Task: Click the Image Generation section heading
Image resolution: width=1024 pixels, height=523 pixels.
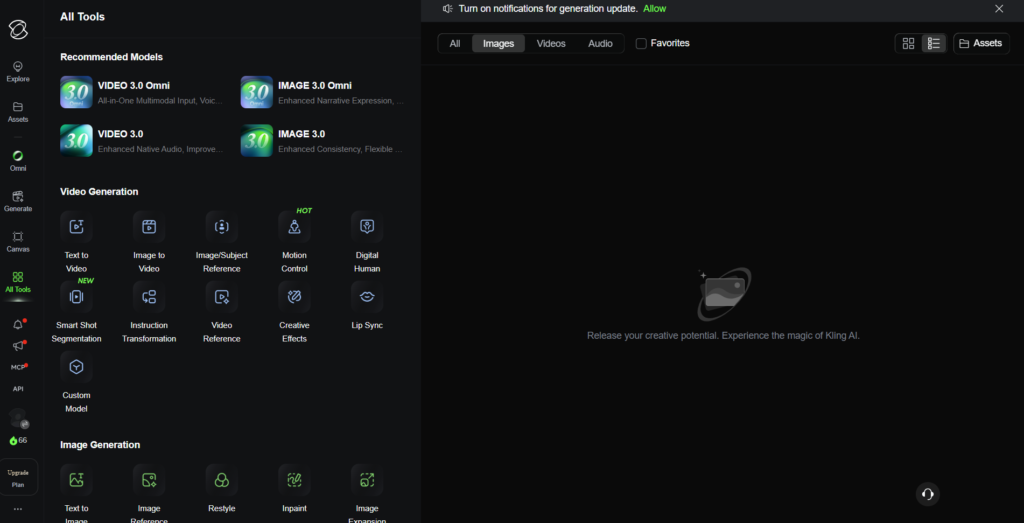Action: 100,445
